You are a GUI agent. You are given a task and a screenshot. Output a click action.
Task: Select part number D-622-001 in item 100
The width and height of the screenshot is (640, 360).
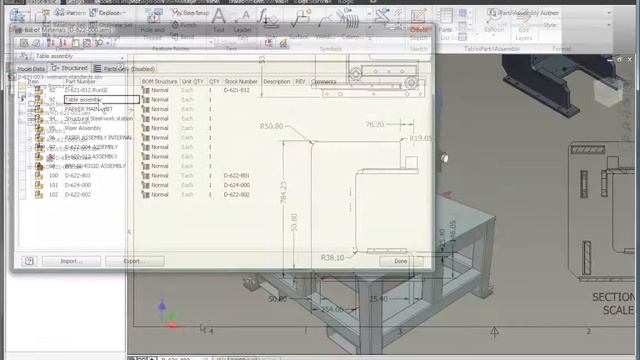[78, 176]
